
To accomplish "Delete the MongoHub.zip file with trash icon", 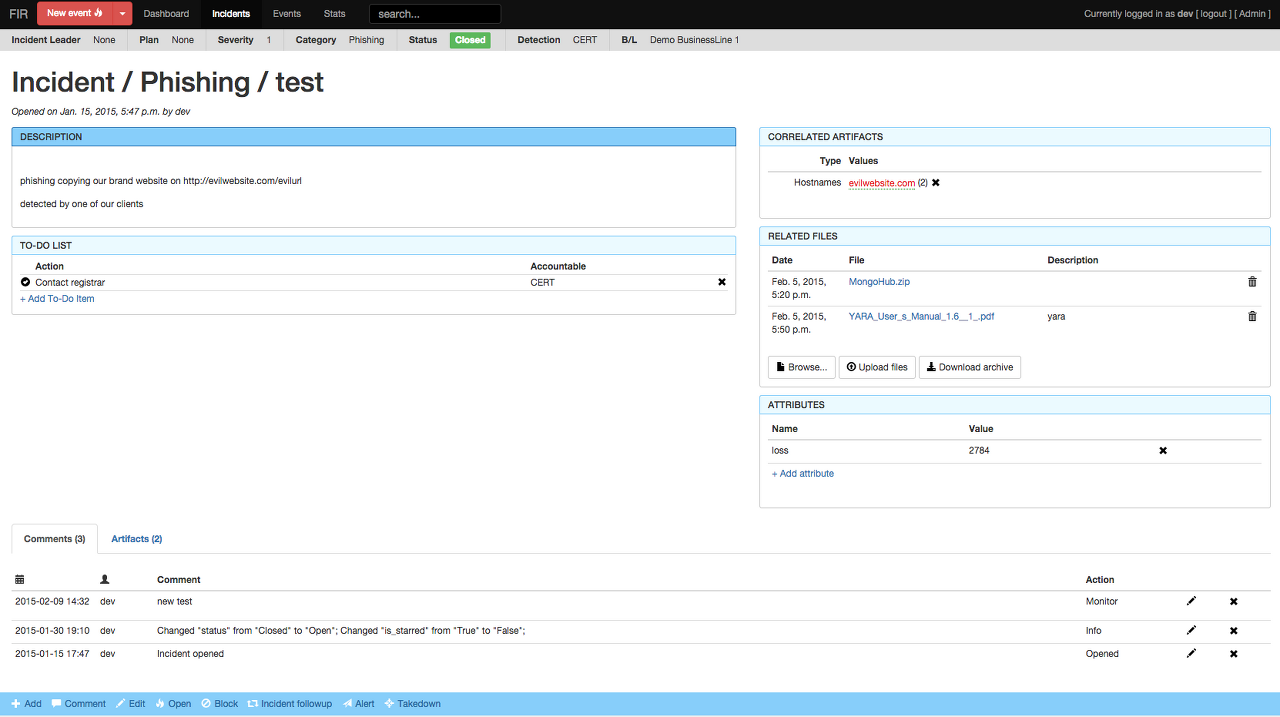I will tap(1252, 282).
